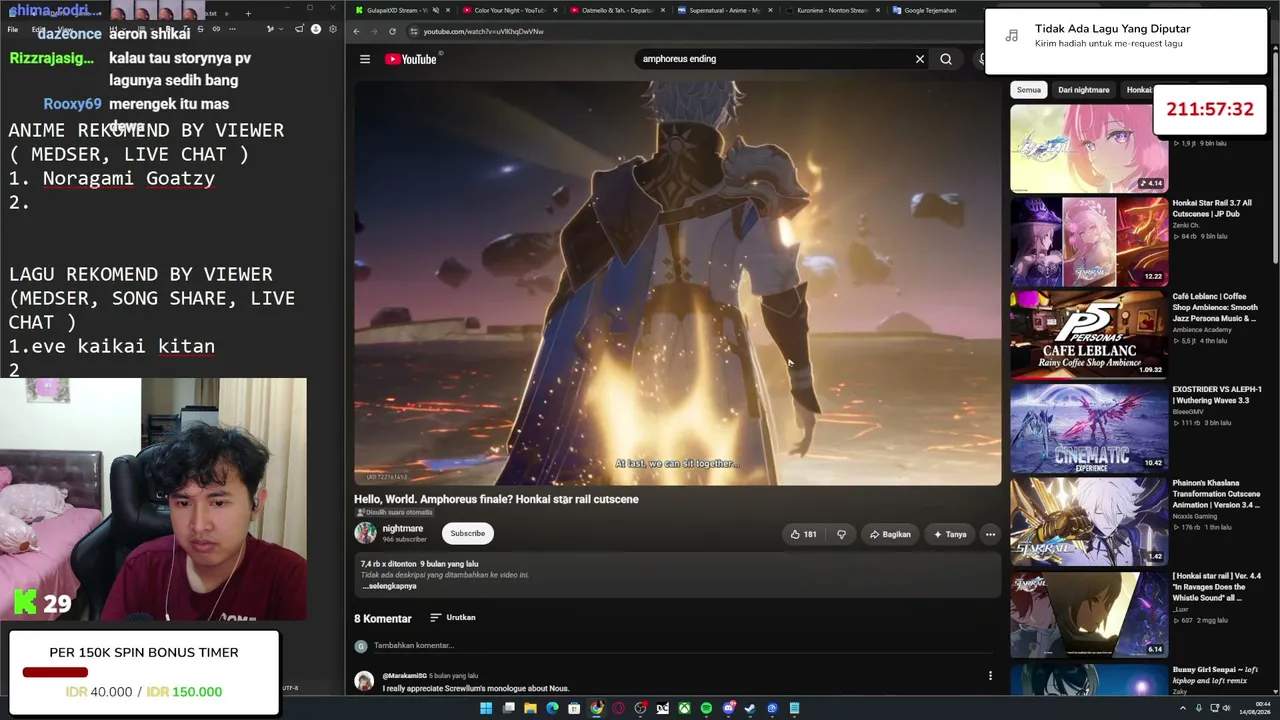Switch to the Color Your Night tab
Screen dimensions: 1280x720
510,10
